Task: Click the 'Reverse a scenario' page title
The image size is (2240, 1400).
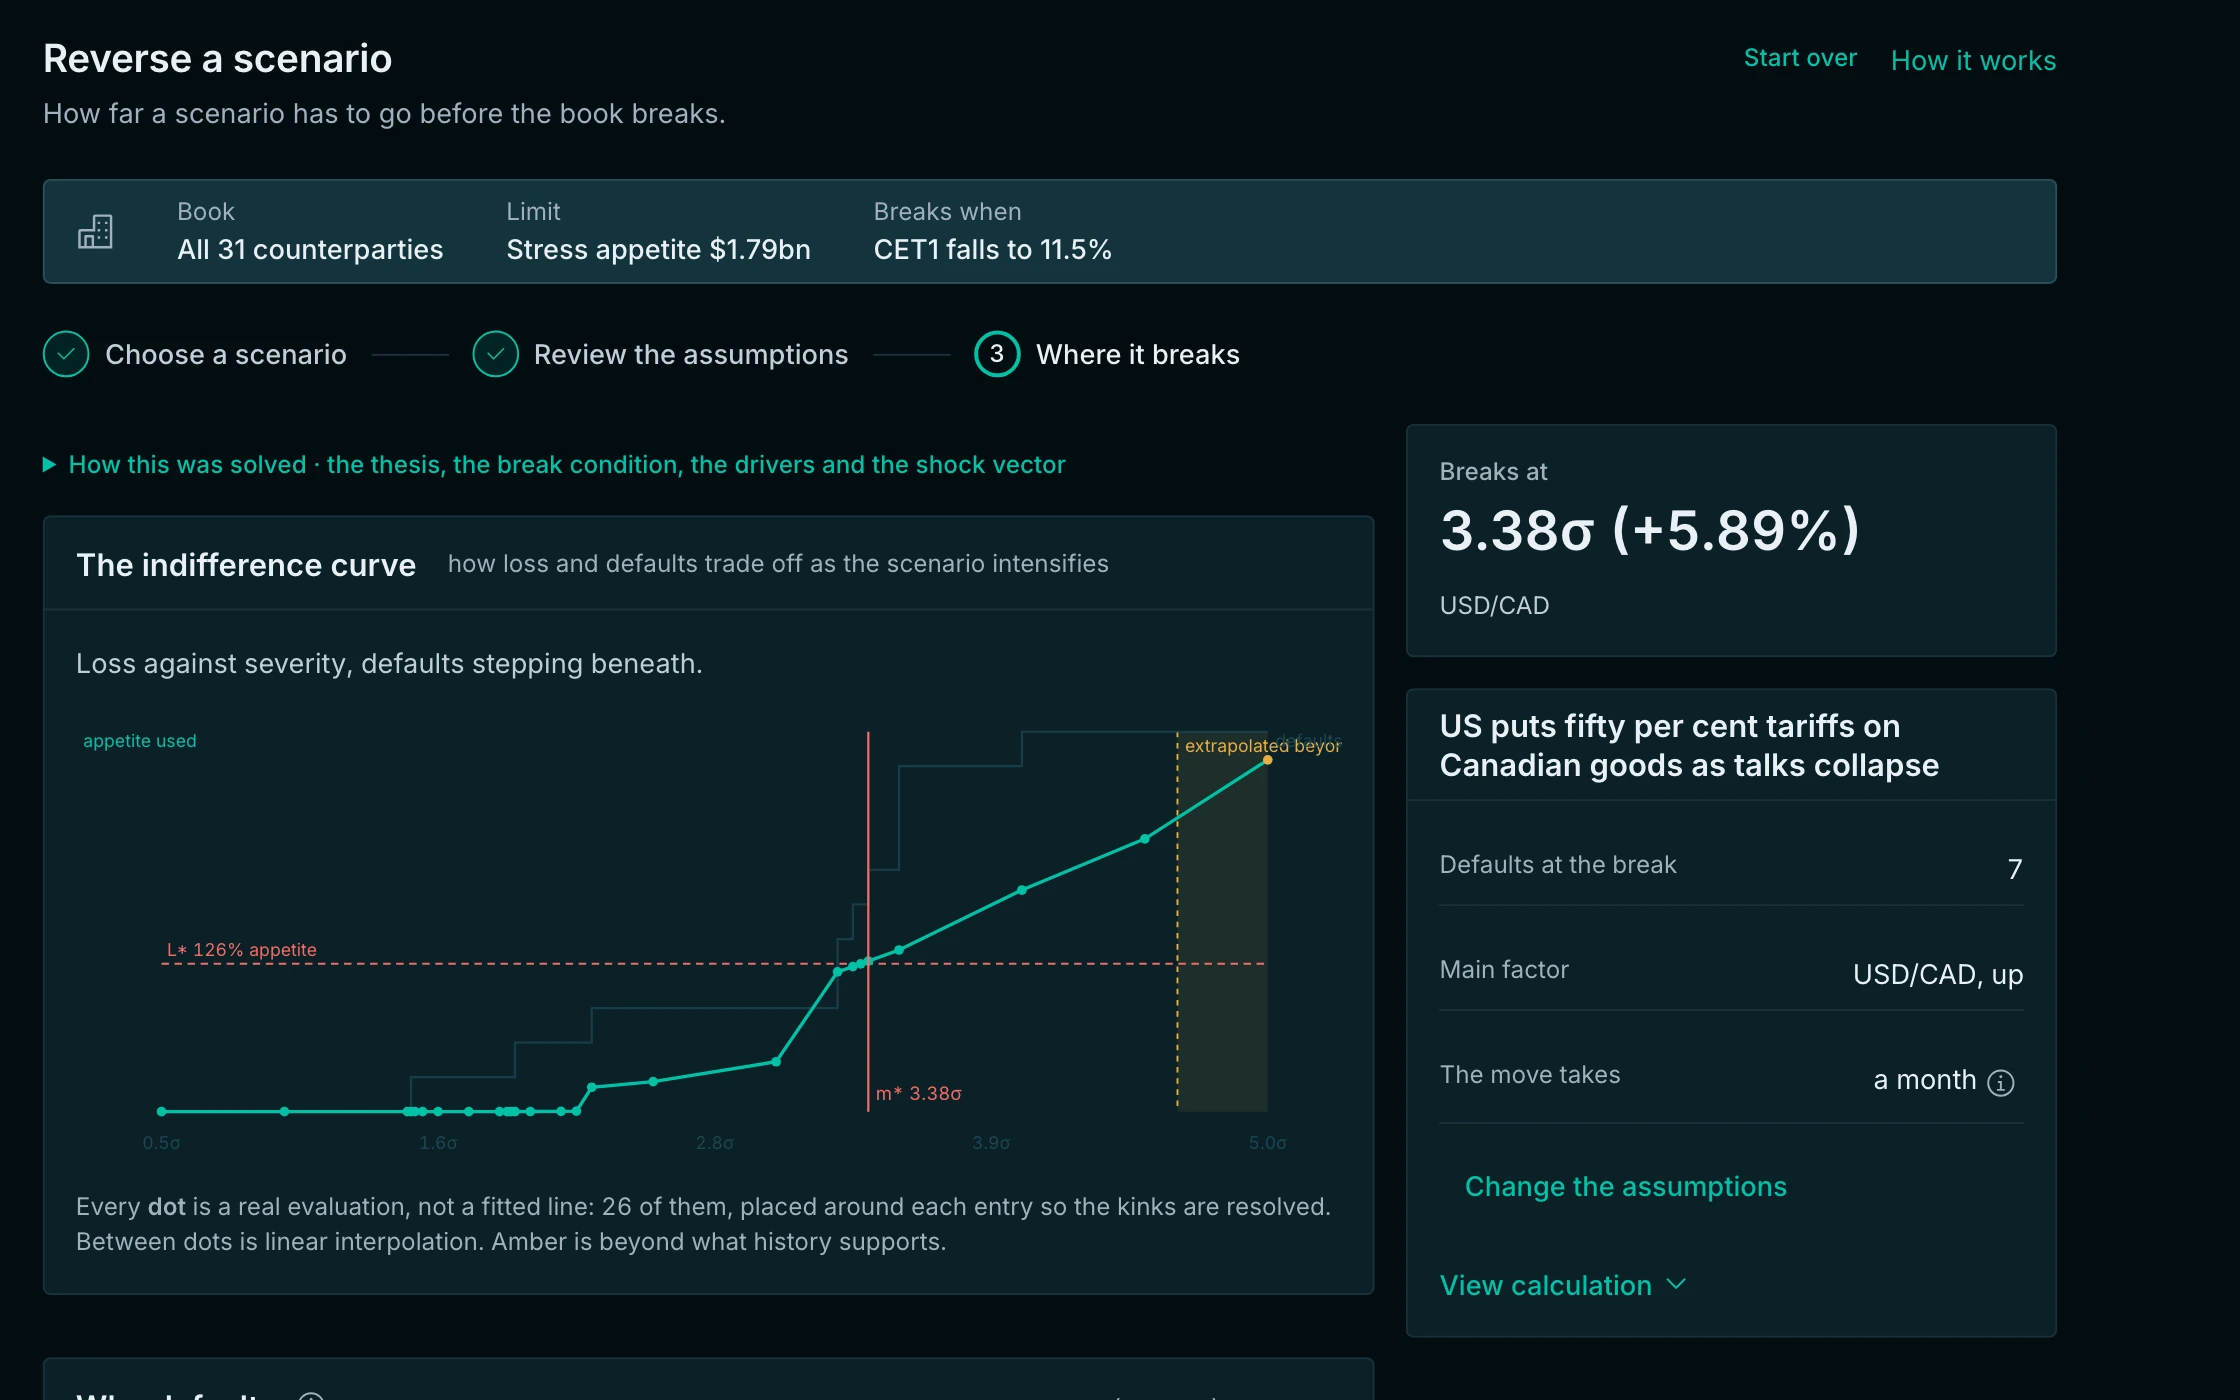Action: point(218,59)
